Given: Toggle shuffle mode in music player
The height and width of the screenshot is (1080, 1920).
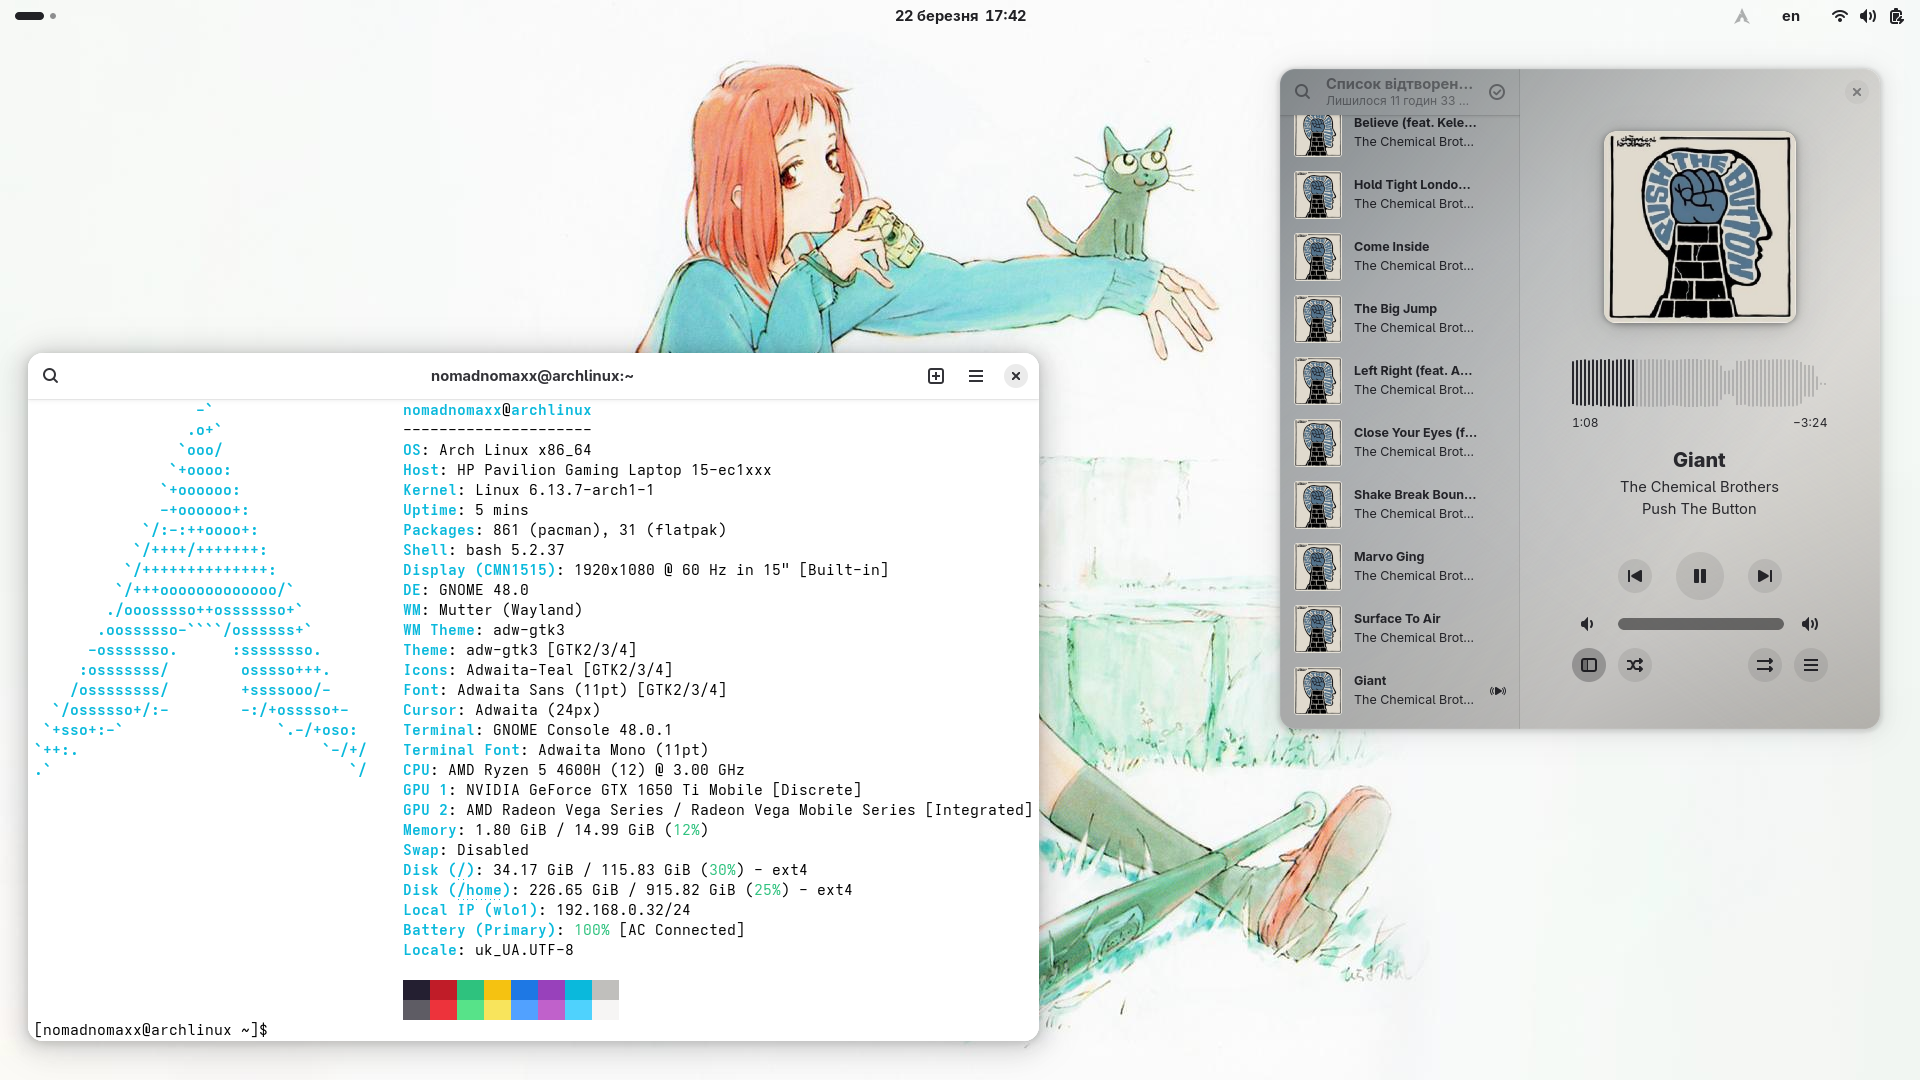Looking at the screenshot, I should tap(1634, 665).
